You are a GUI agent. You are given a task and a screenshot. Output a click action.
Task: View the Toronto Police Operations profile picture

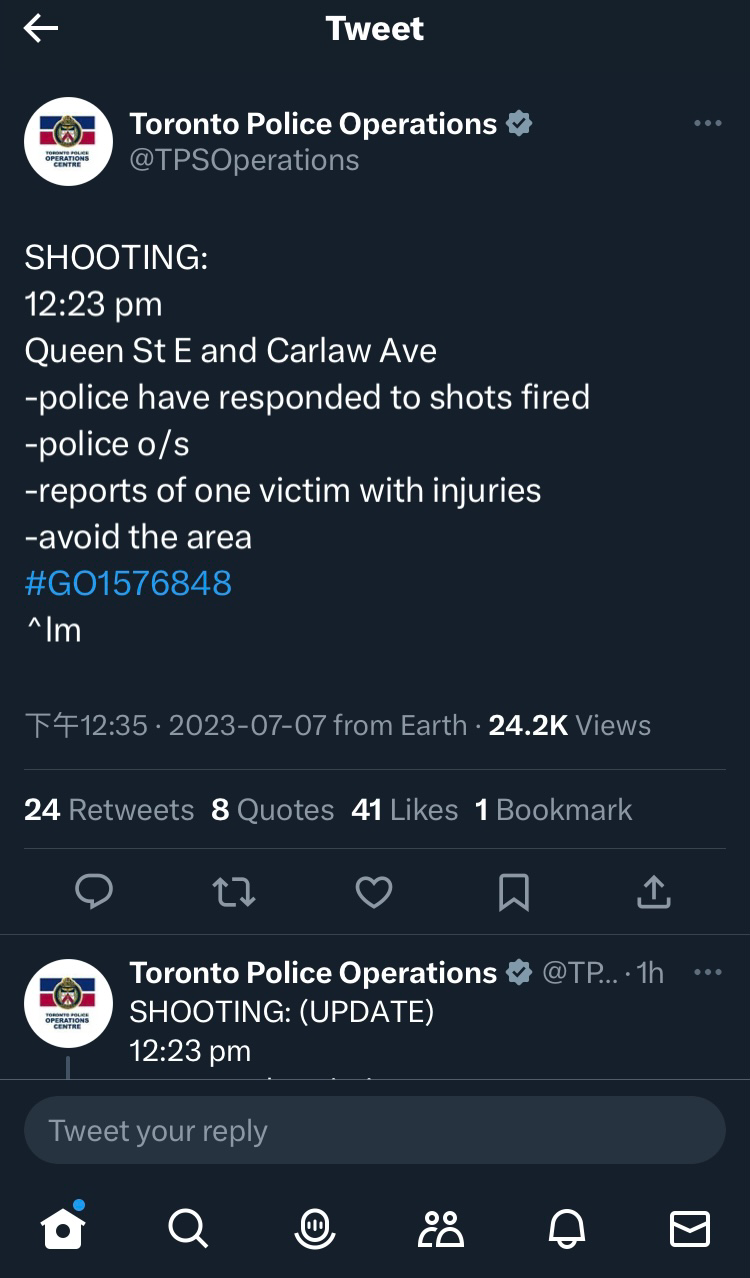(x=68, y=141)
